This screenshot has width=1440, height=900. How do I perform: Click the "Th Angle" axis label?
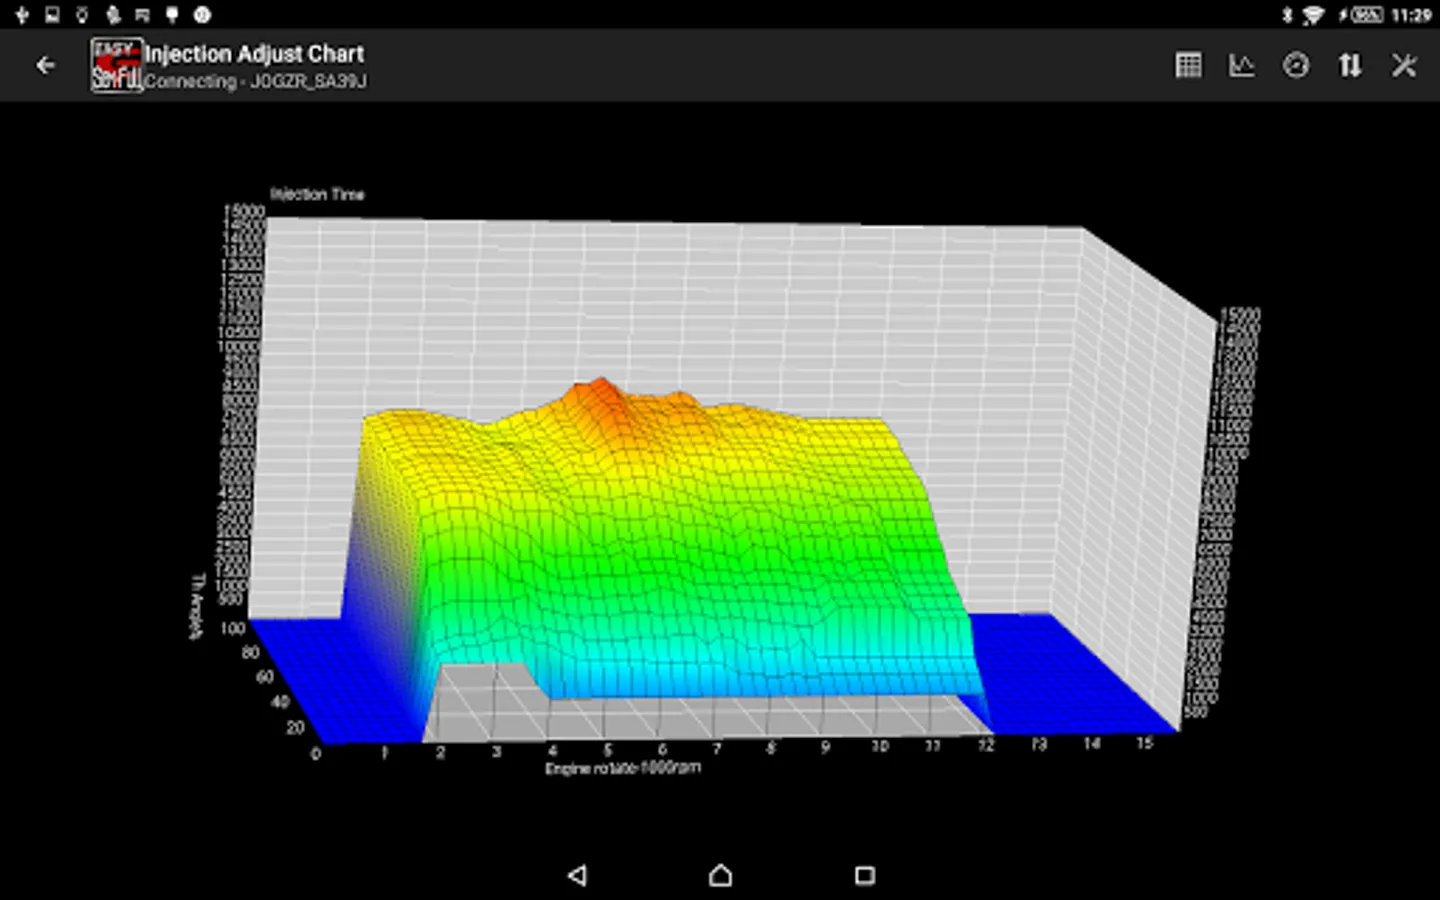pos(197,606)
